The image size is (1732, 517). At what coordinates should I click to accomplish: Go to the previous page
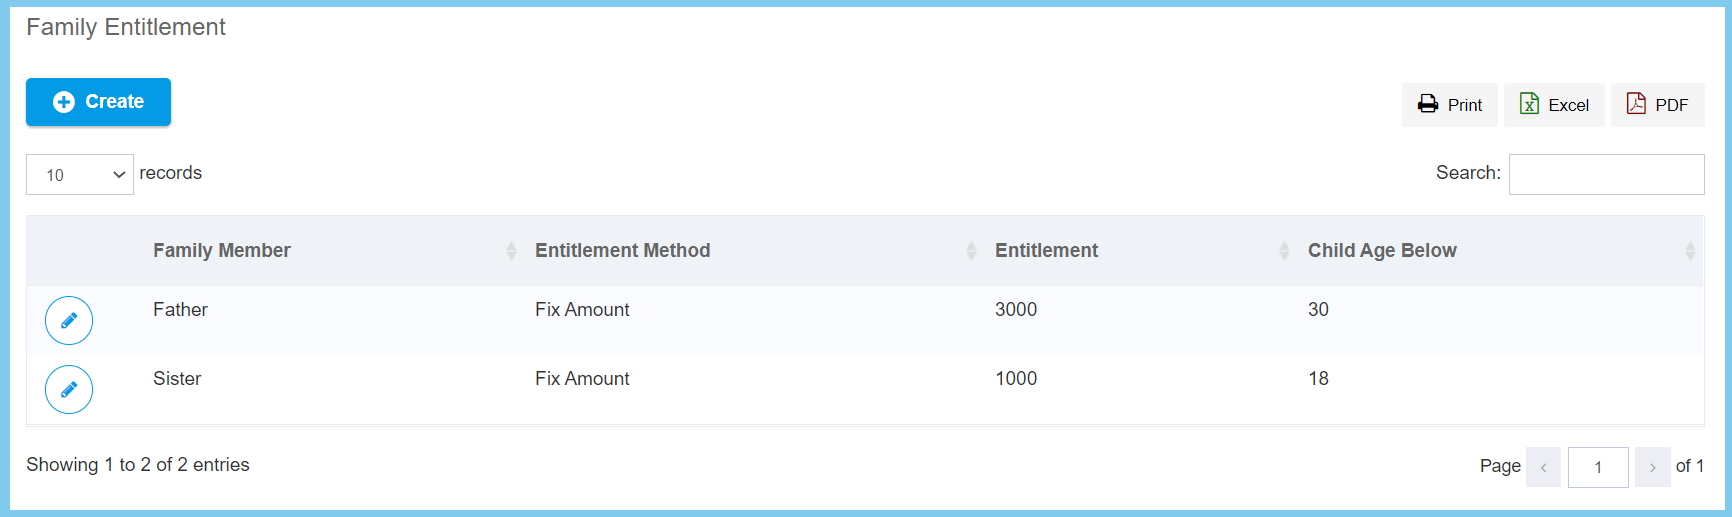1543,467
